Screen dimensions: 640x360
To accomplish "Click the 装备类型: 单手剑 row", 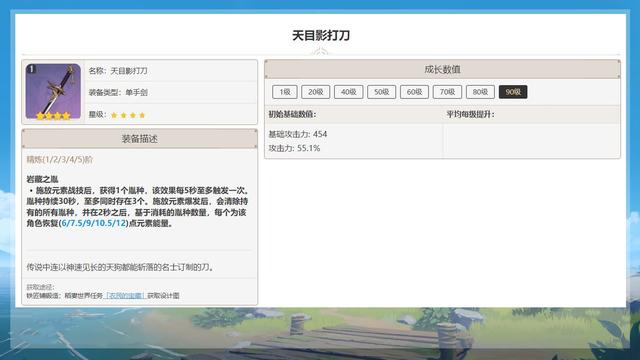I will point(171,92).
